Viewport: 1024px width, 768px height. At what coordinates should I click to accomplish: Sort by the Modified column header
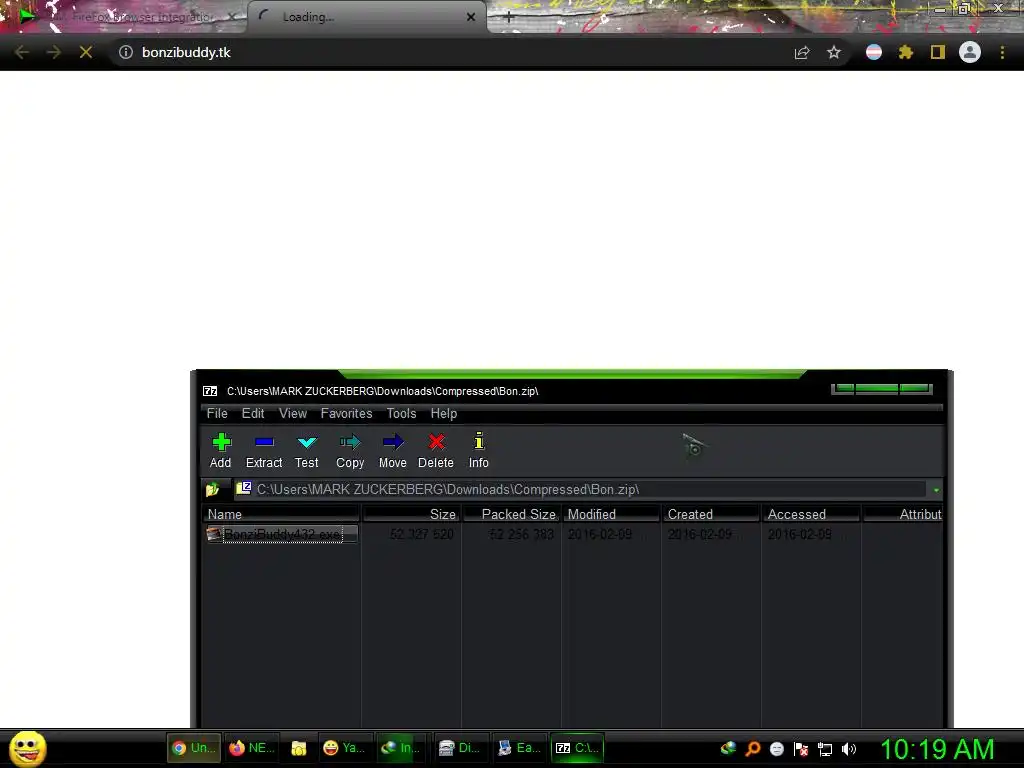click(x=611, y=514)
